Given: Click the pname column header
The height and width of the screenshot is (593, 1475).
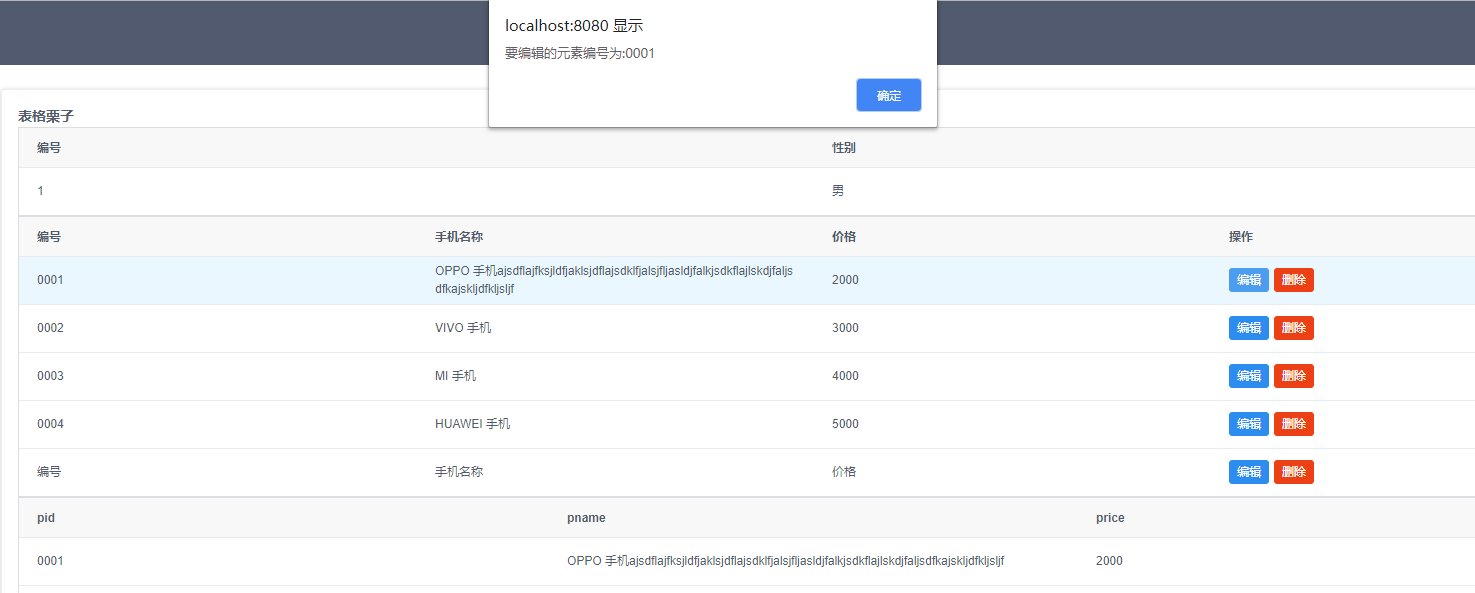Looking at the screenshot, I should [x=586, y=518].
